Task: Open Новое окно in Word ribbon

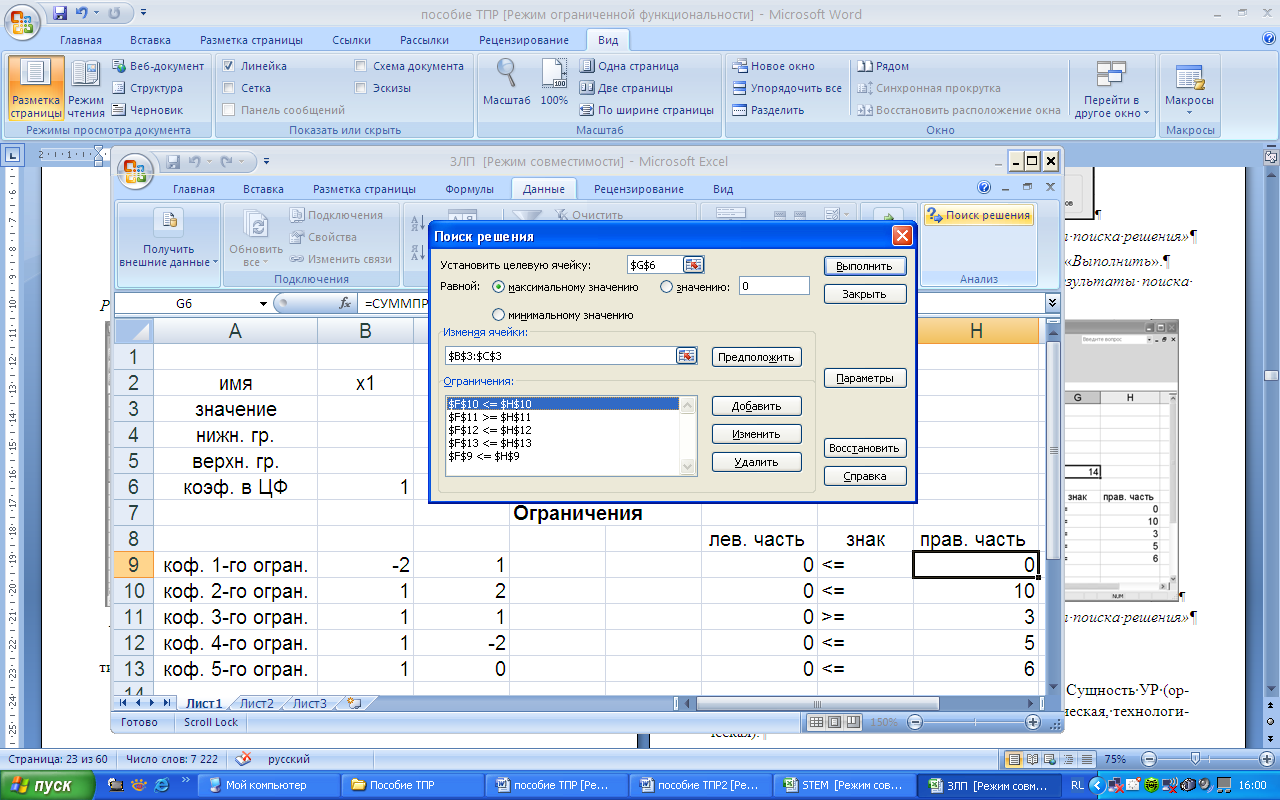Action: [773, 66]
